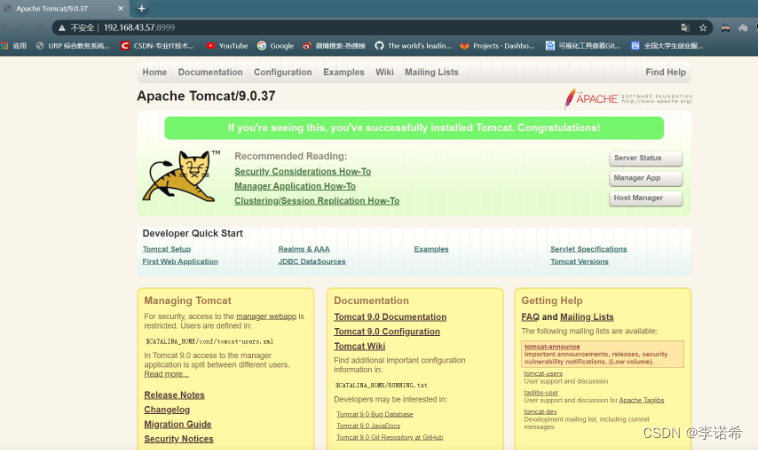Click the translate page icon
Viewport: 758px width, 450px height.
(685, 28)
